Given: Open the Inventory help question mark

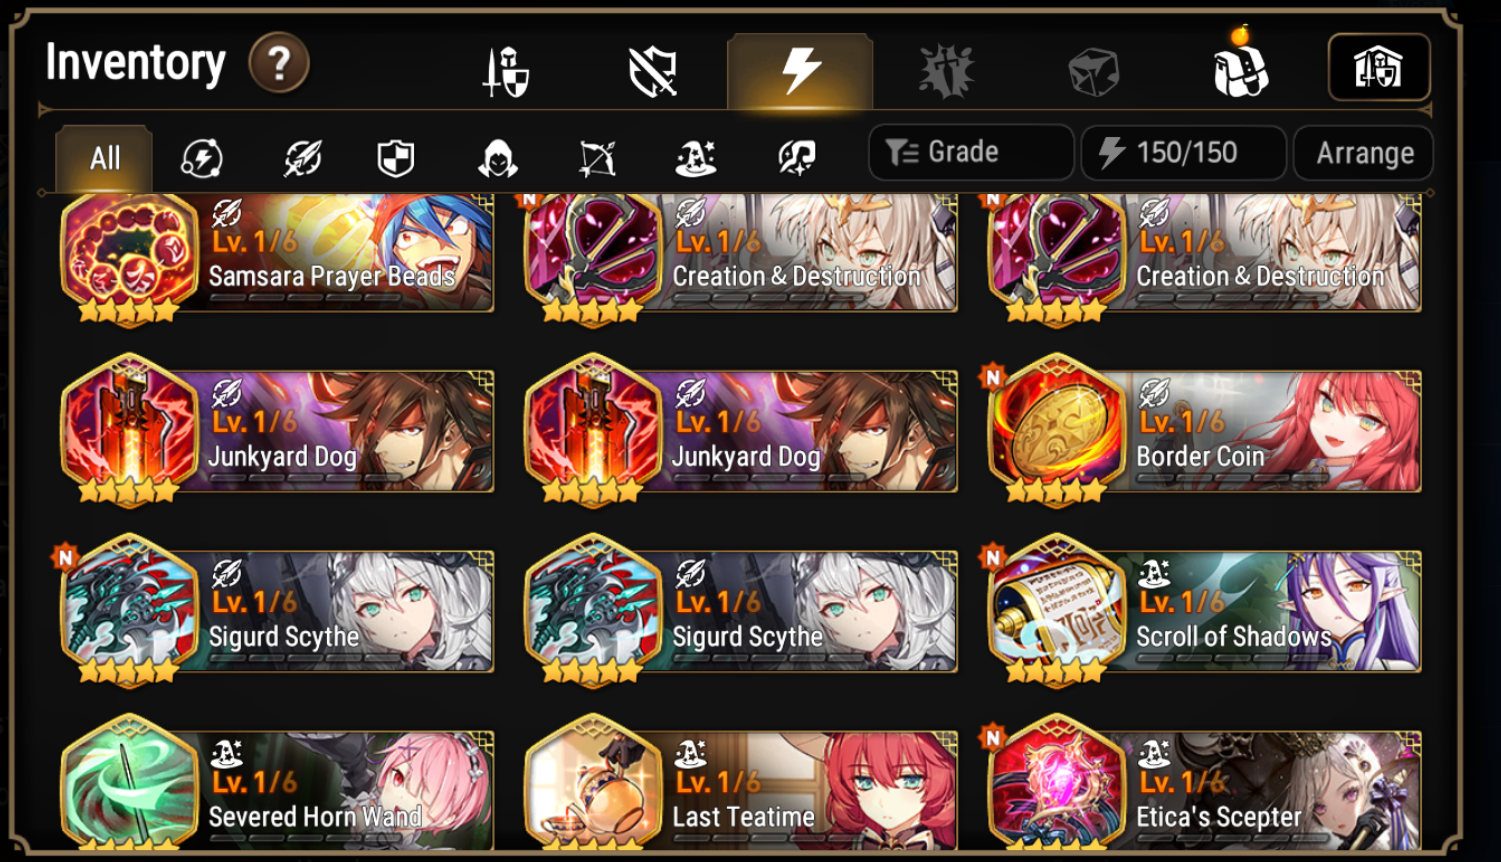Looking at the screenshot, I should pyautogui.click(x=279, y=63).
